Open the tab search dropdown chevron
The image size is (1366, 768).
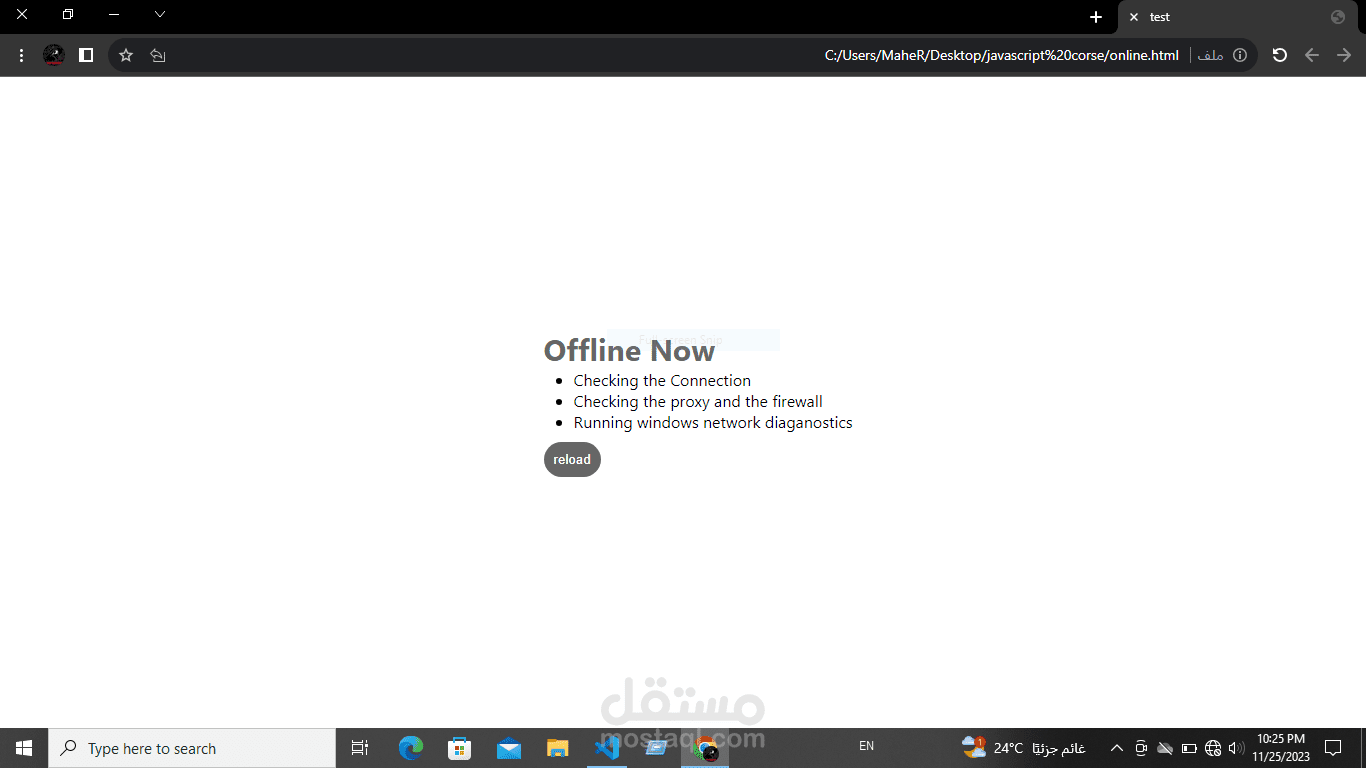tap(159, 15)
